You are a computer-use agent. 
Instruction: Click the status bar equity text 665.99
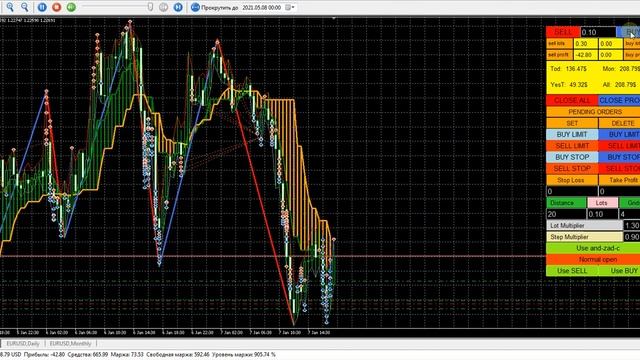point(87,355)
